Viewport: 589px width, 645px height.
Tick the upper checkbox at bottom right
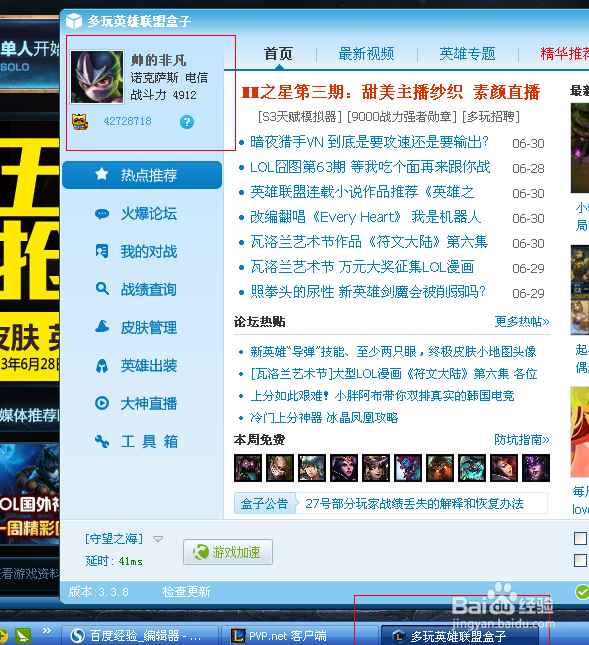coord(580,538)
